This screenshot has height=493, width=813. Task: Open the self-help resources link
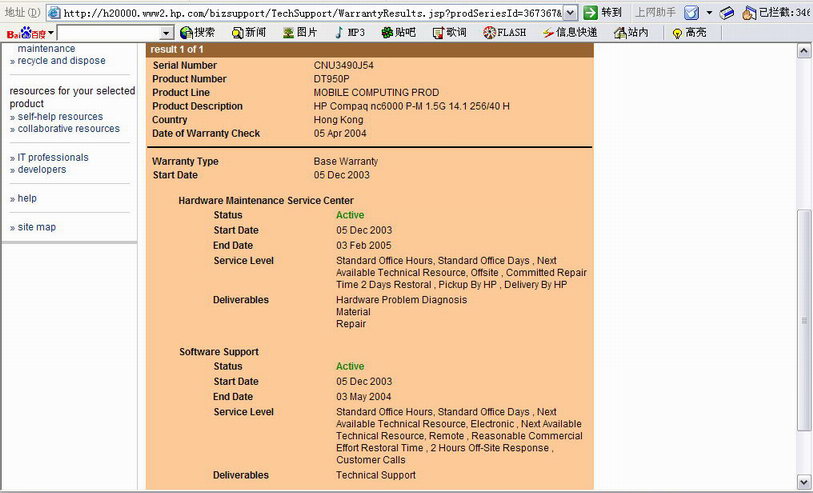click(x=60, y=117)
